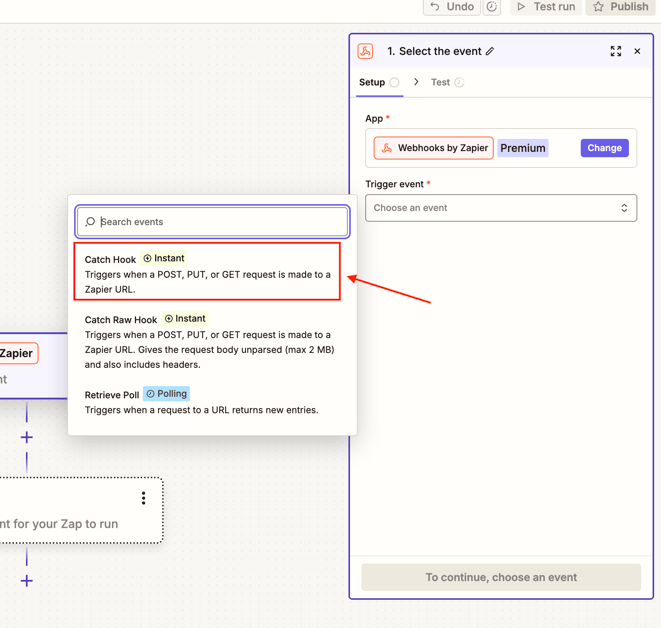Click chevron between Setup and Test
This screenshot has width=661, height=628.
[416, 82]
